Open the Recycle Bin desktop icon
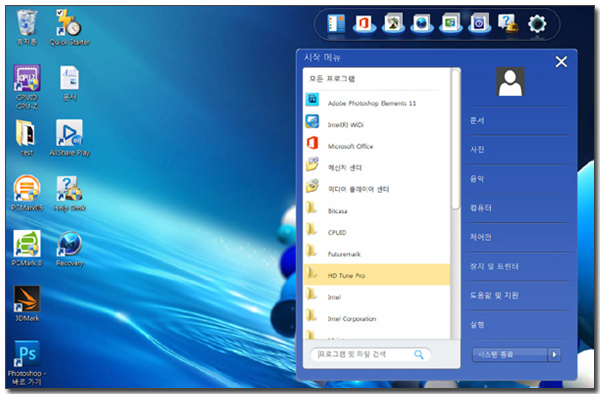Viewport: 600px width, 394px height. (27, 28)
